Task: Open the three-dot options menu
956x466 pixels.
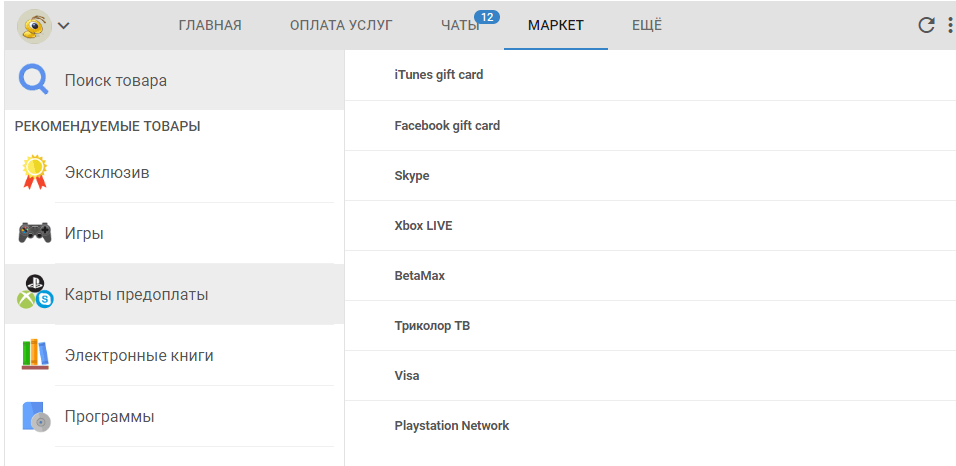Action: 949,25
